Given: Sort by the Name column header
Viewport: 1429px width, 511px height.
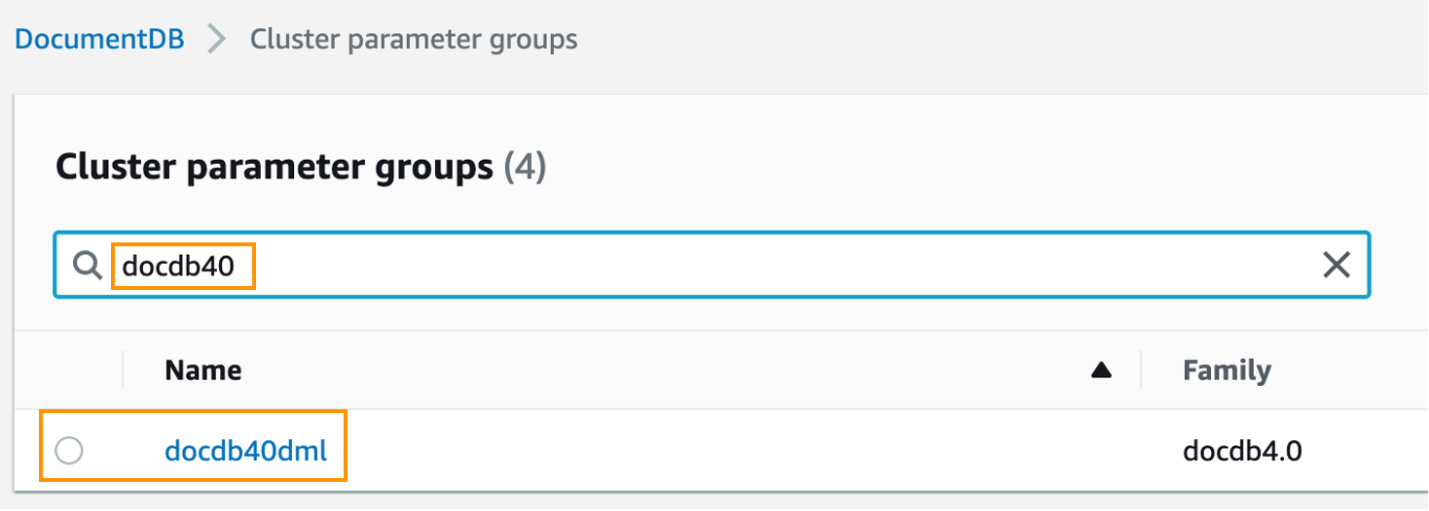Looking at the screenshot, I should click(x=203, y=371).
